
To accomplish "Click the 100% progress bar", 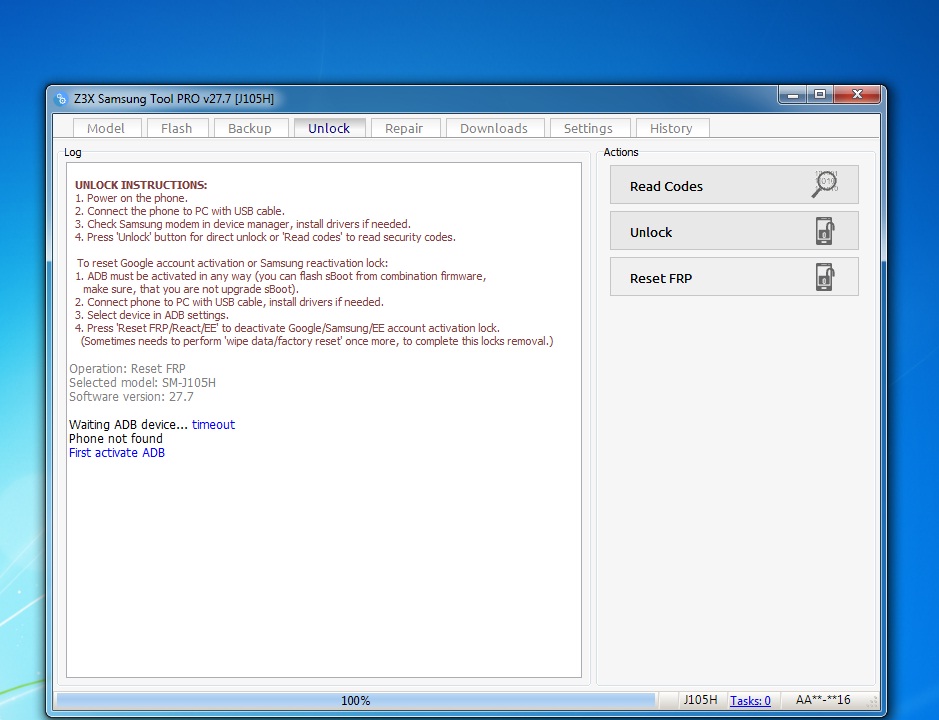I will 356,700.
